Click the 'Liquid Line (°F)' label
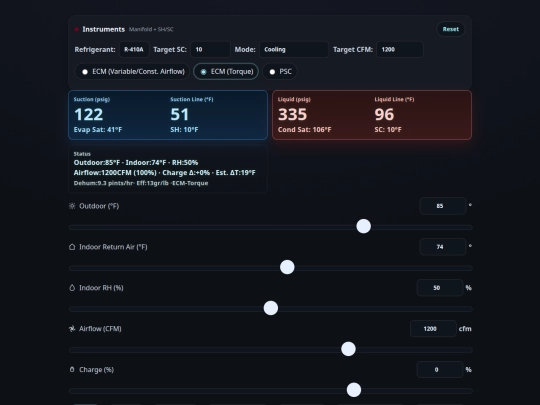Screen dimensions: 540x405 (x=394, y=100)
